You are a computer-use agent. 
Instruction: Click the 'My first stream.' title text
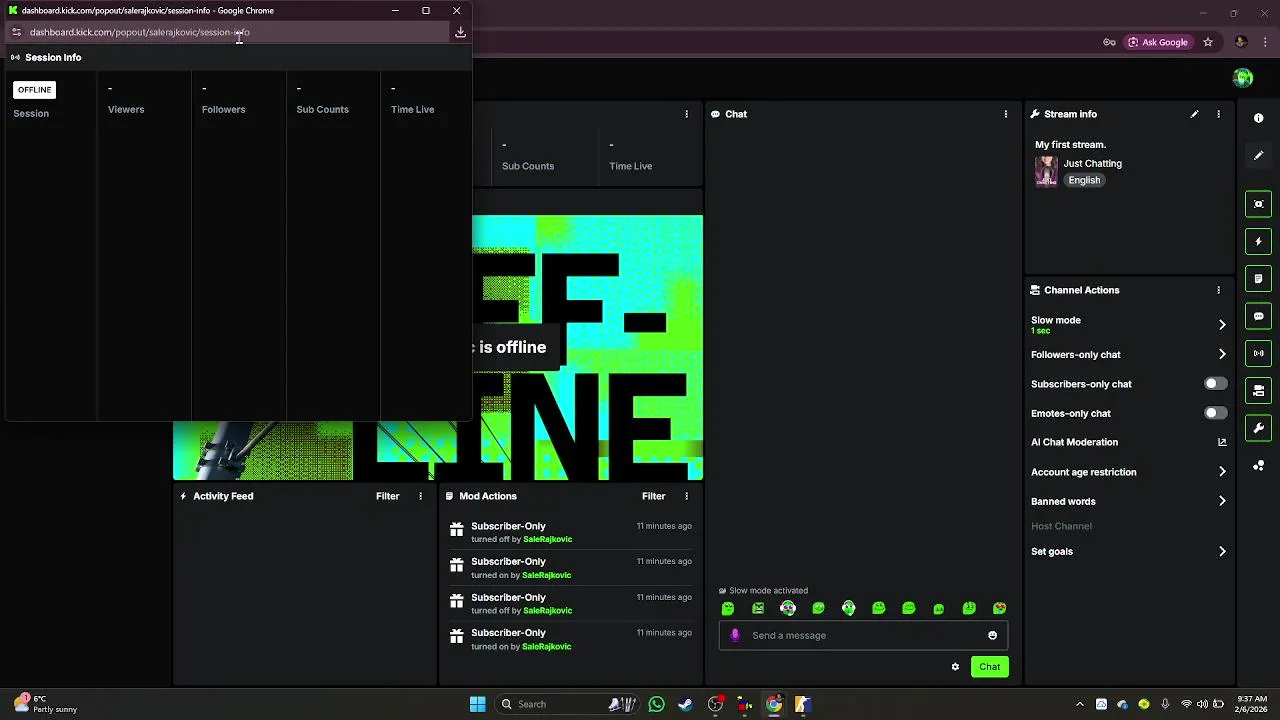pyautogui.click(x=1070, y=145)
